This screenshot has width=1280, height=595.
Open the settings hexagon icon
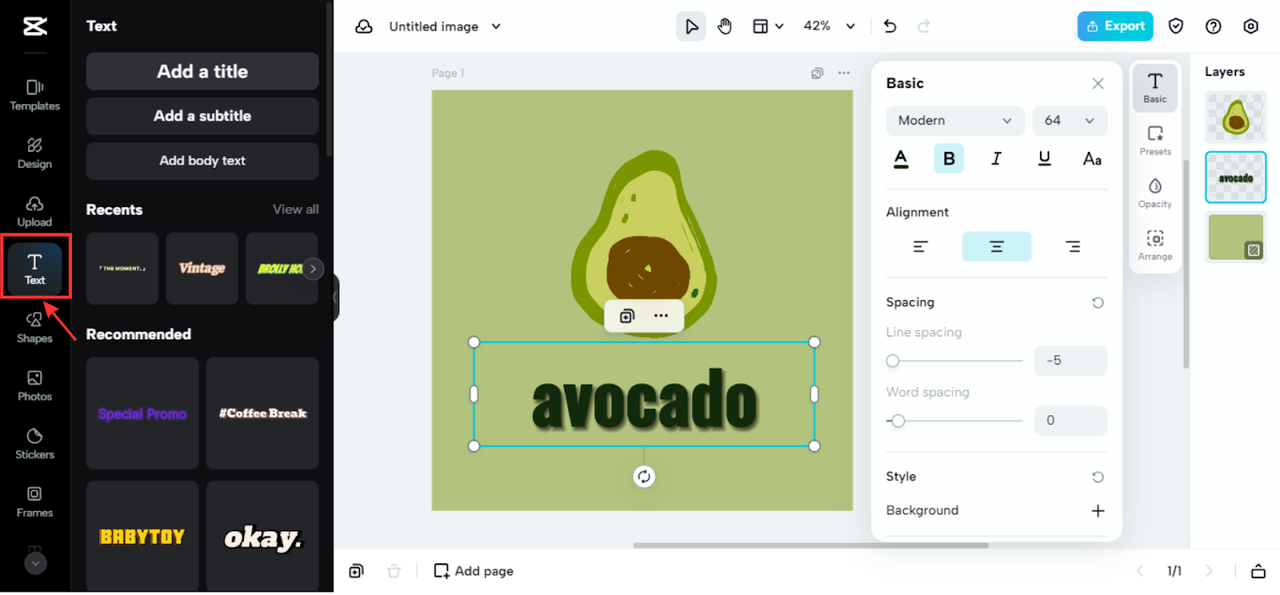(x=1251, y=27)
